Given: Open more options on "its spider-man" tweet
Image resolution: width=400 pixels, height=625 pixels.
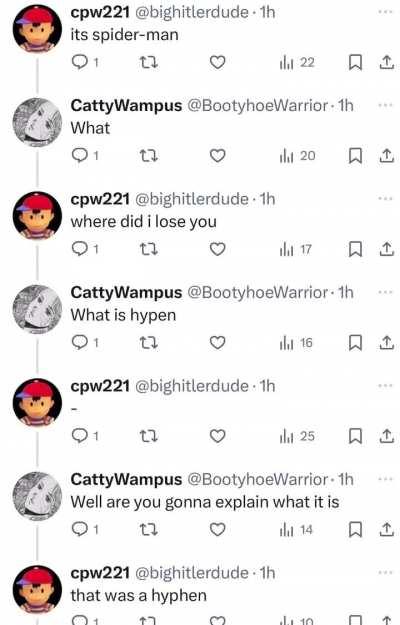Looking at the screenshot, I should point(385,12).
